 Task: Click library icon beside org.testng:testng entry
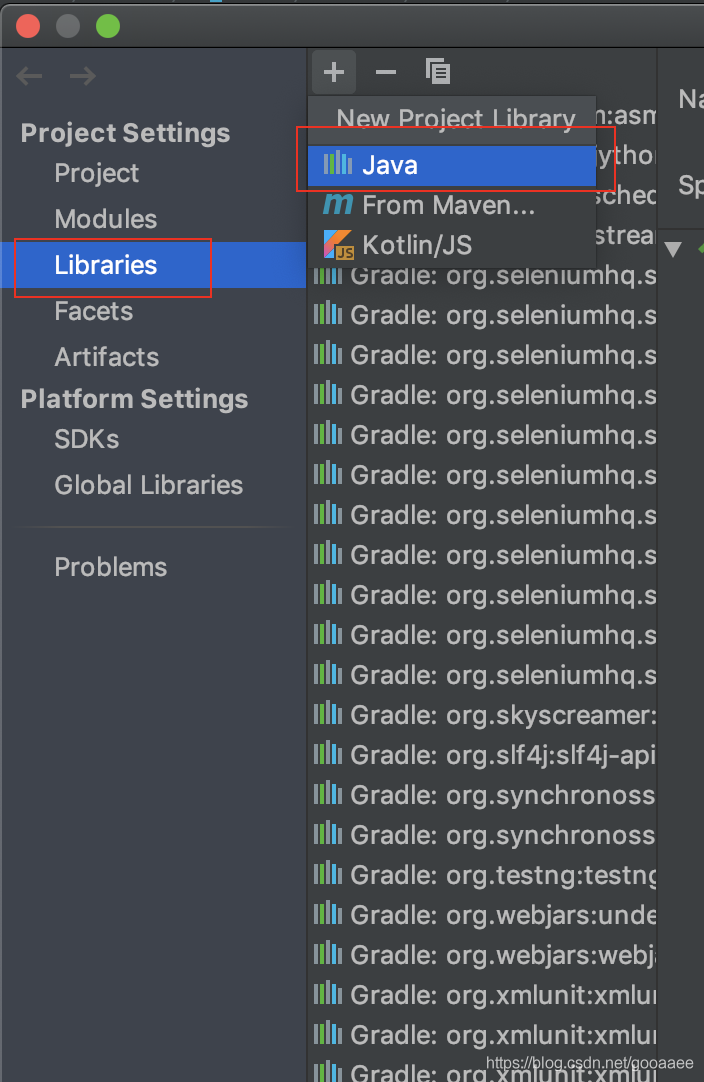[328, 875]
